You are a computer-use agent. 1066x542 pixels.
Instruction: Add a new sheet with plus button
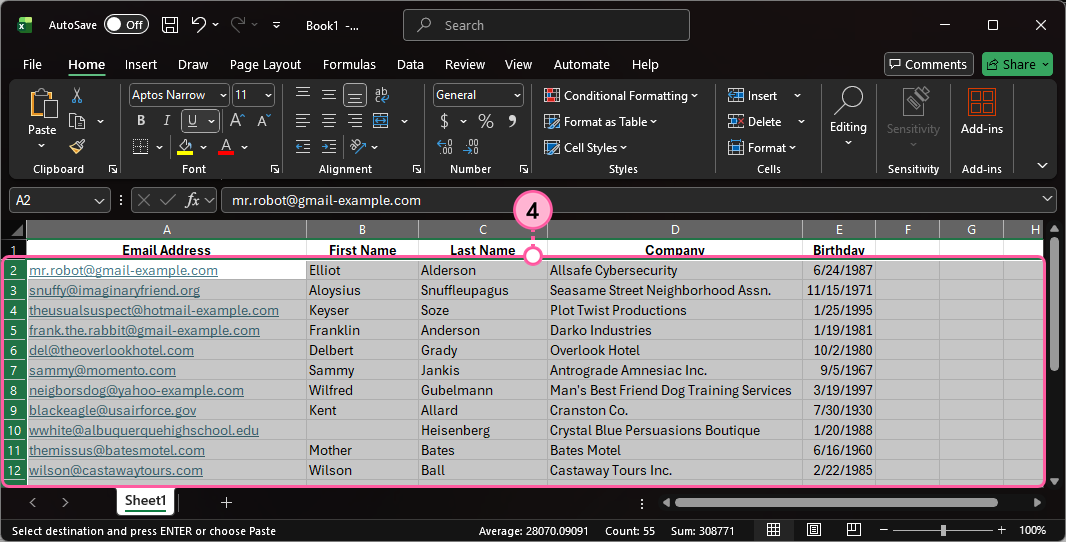[226, 503]
